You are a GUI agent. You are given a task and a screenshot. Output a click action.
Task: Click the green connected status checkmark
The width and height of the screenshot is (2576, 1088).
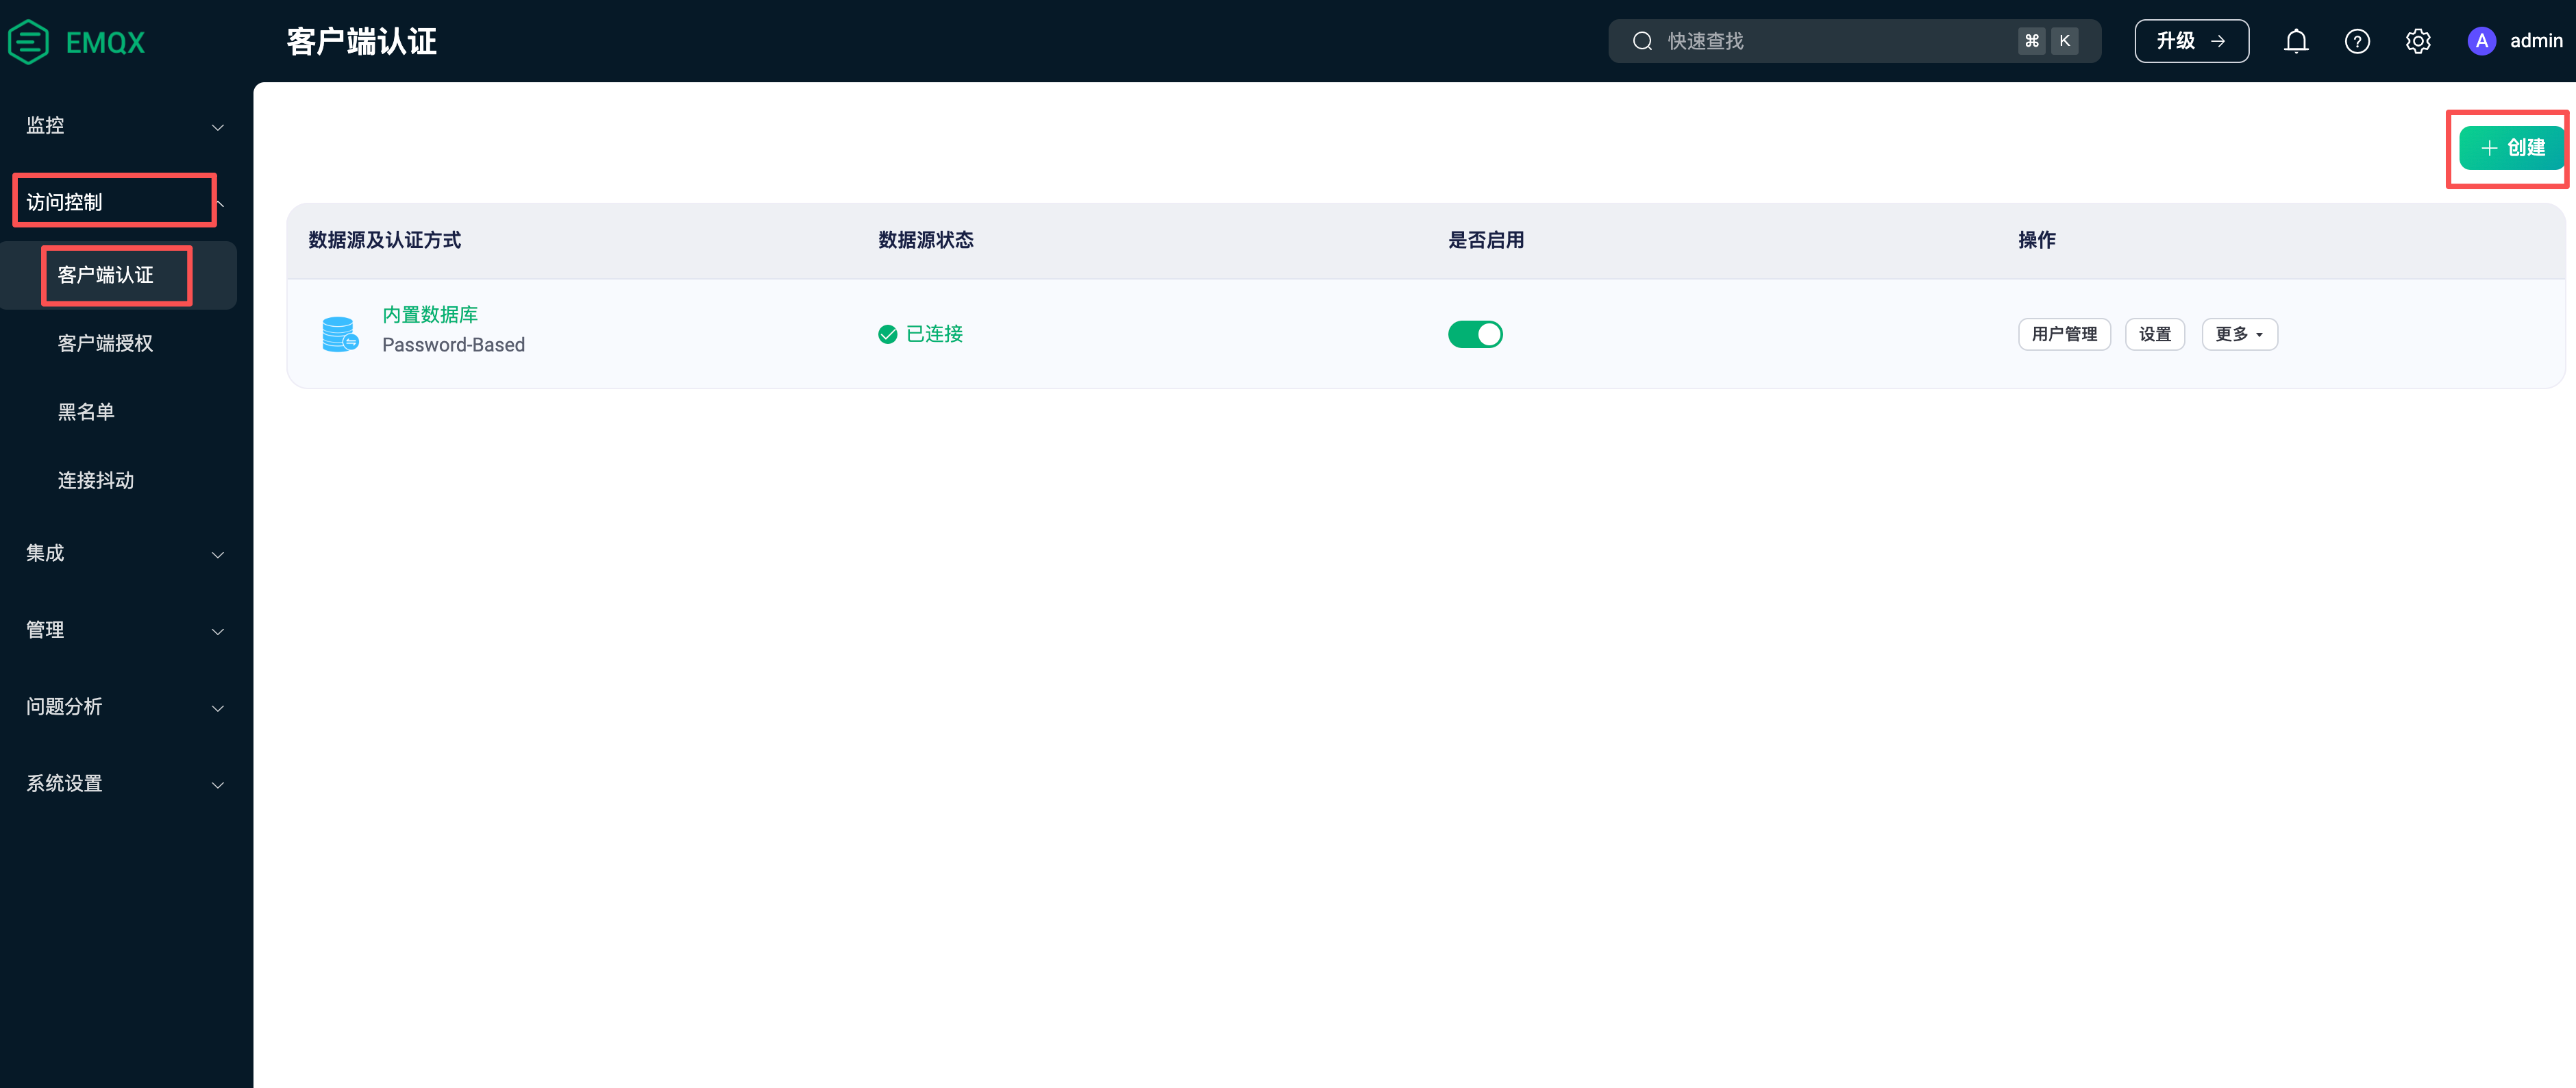887,334
